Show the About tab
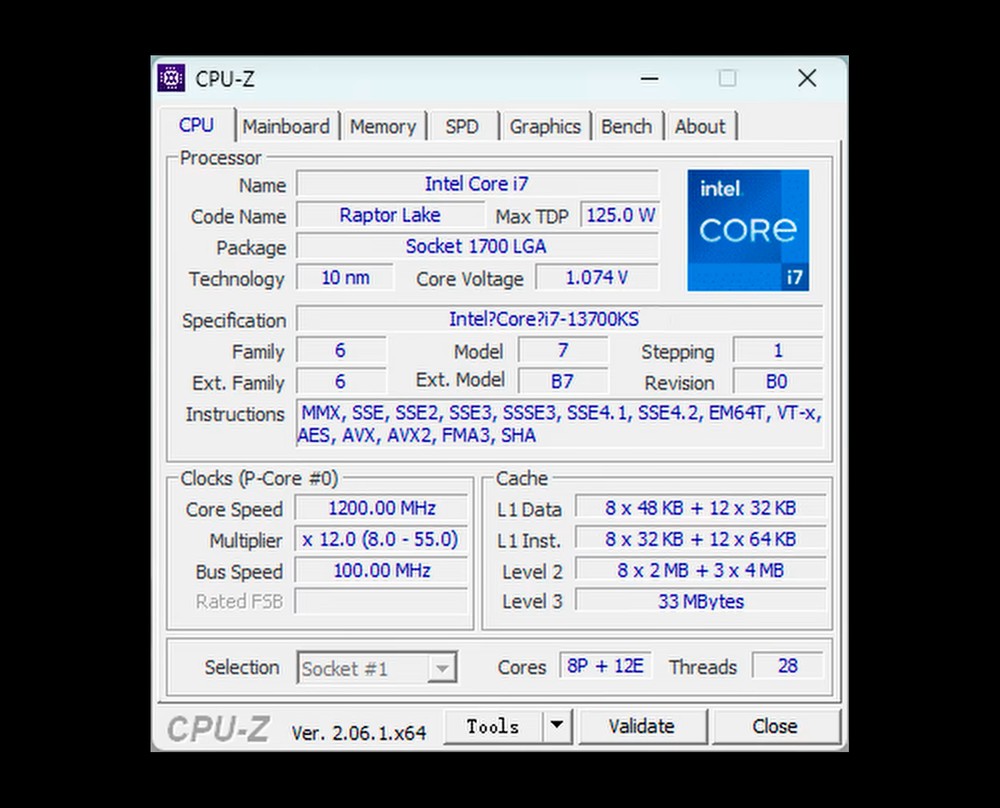Image resolution: width=1000 pixels, height=808 pixels. coord(700,126)
